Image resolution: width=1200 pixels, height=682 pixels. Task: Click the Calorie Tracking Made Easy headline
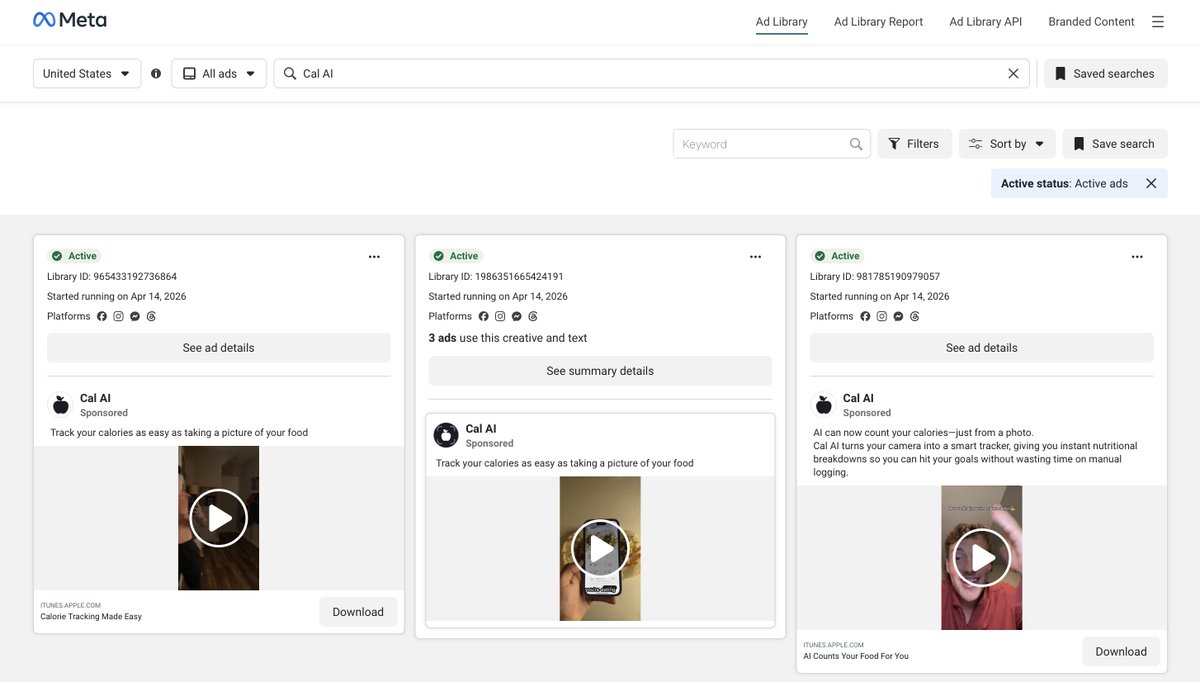(x=91, y=617)
